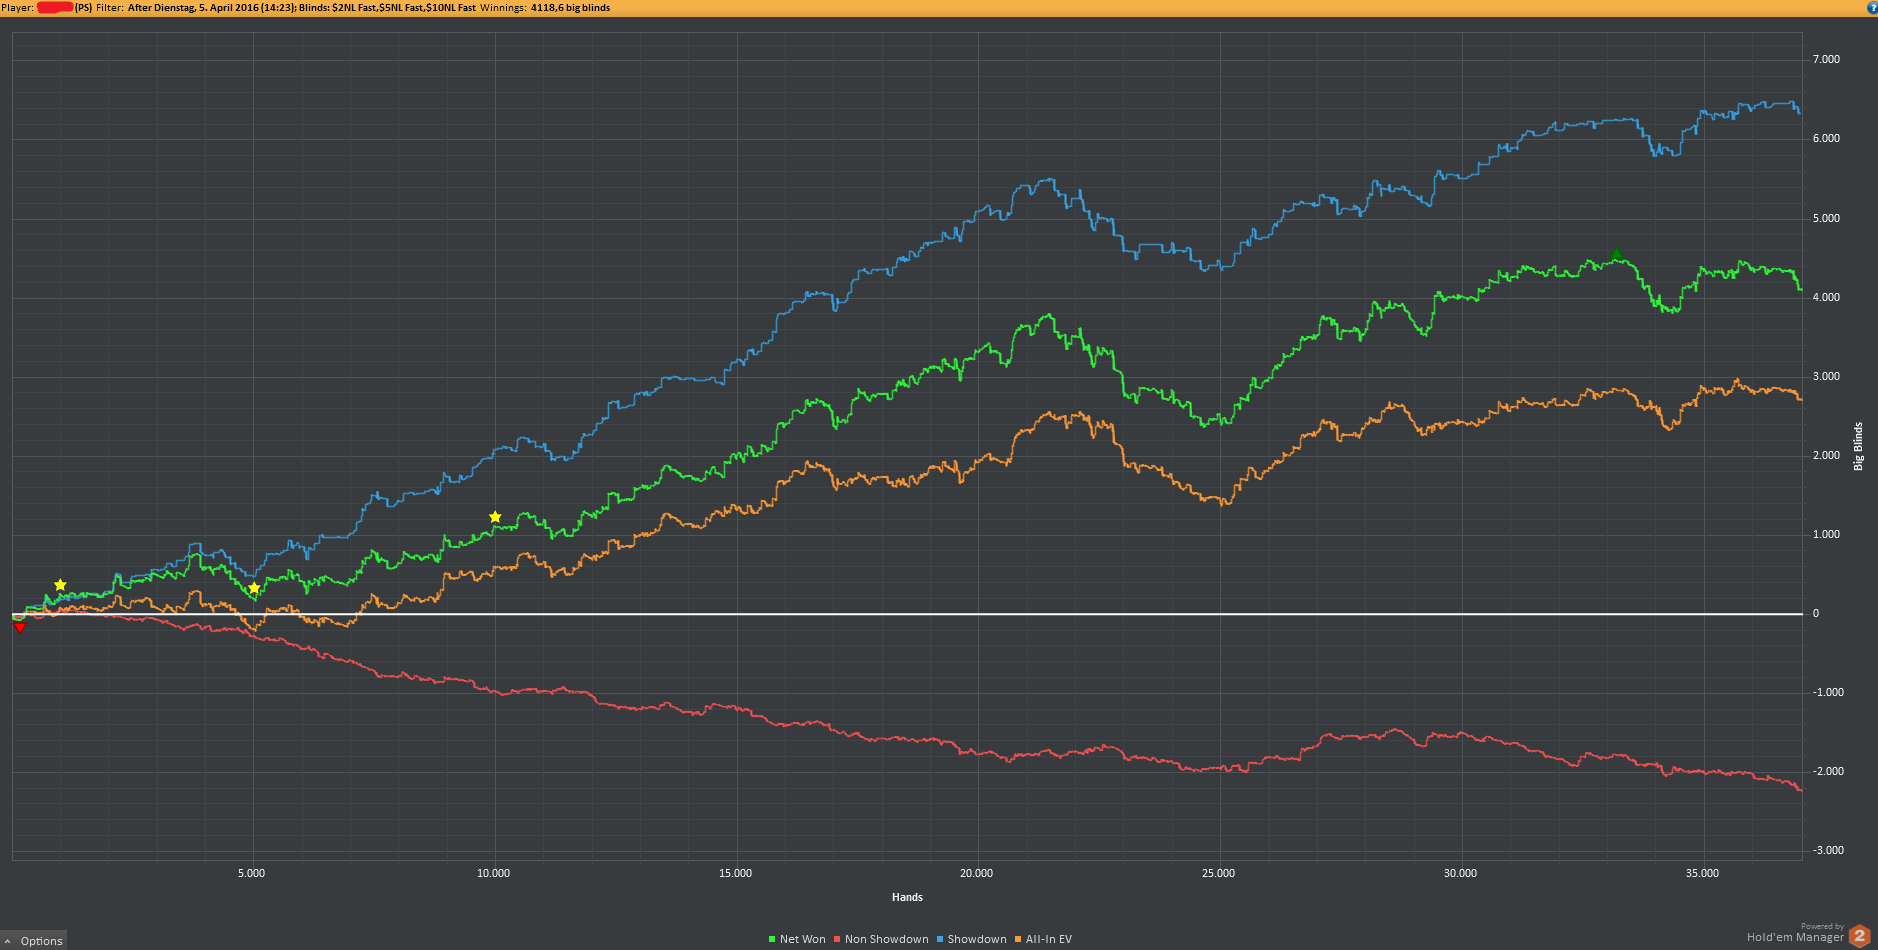Click the '10.000' Hands axis label
Image resolution: width=1878 pixels, height=950 pixels.
coord(493,873)
